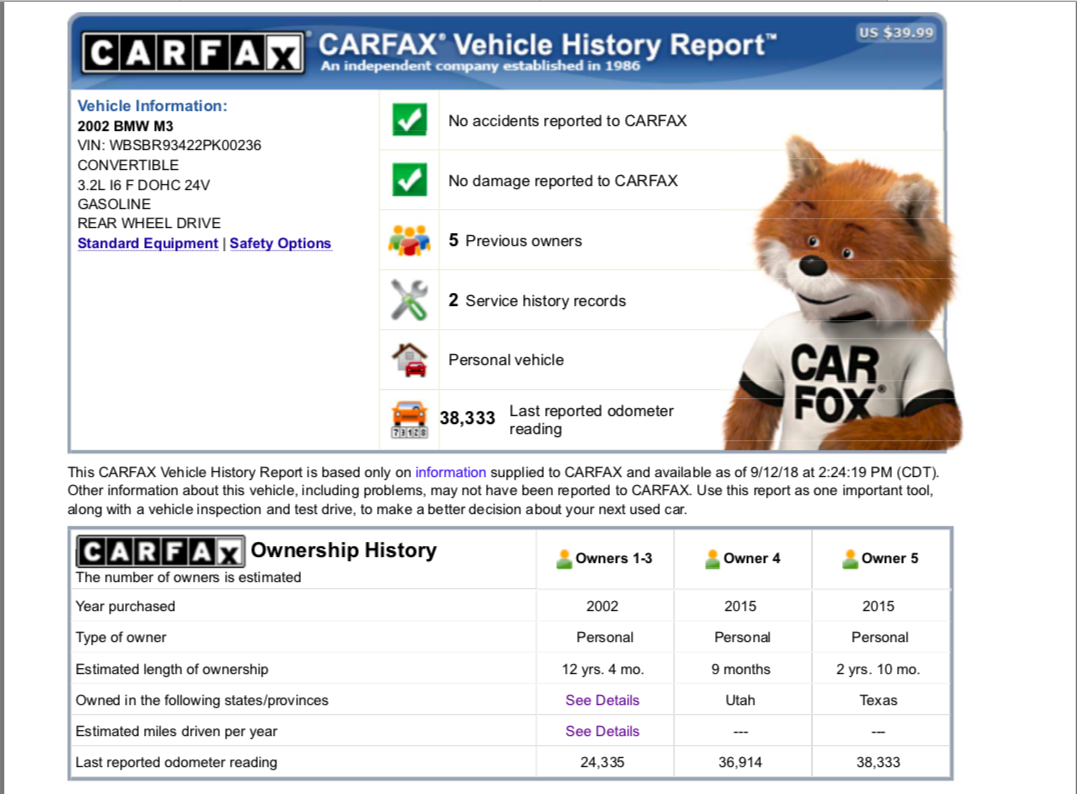
Task: Click the 'Owned in the following states/provinces' label
Action: 202,700
